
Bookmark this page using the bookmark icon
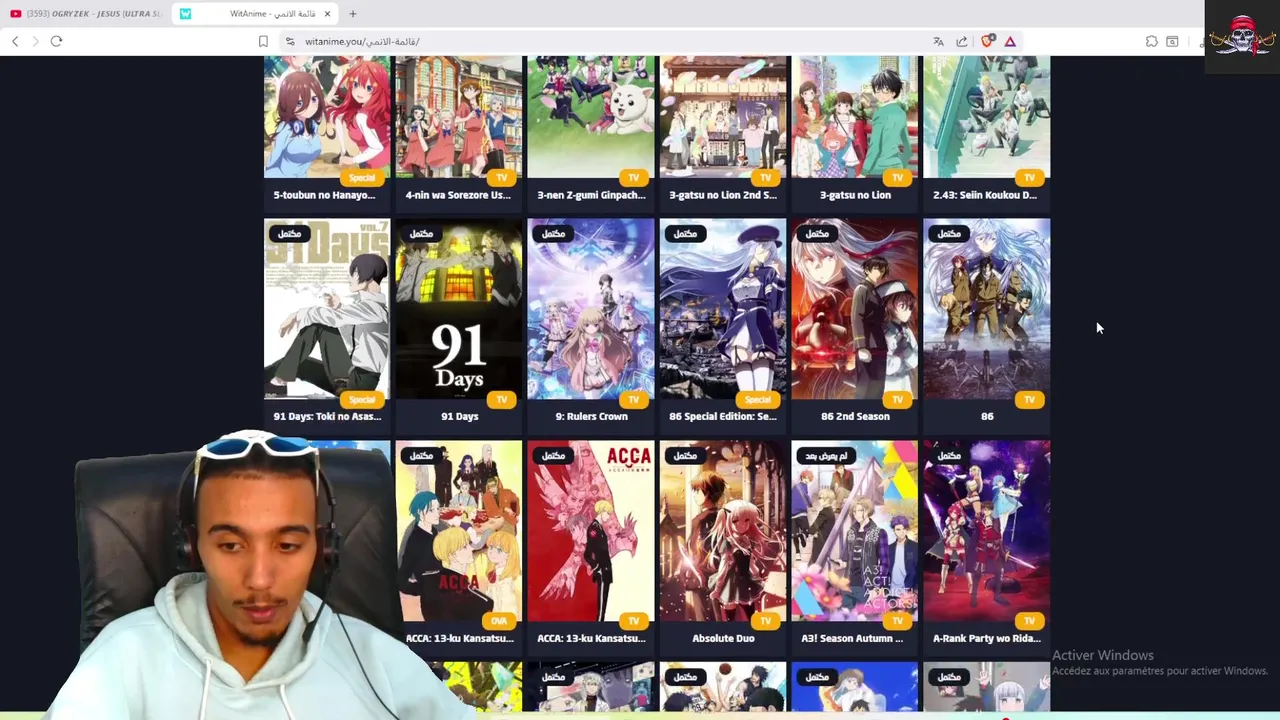click(x=263, y=41)
